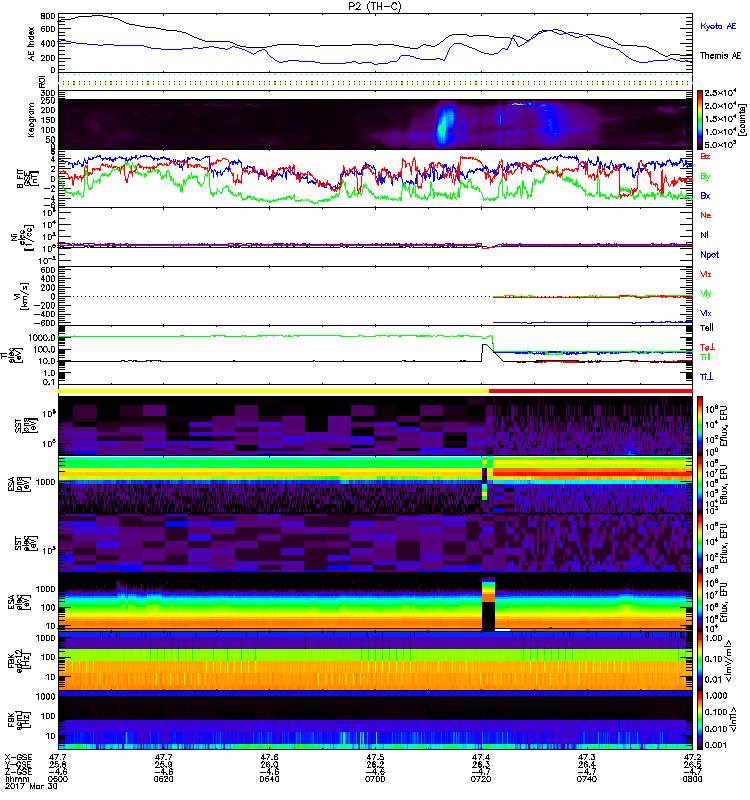
Task: Select the blue Npot legend label
Action: tap(709, 255)
